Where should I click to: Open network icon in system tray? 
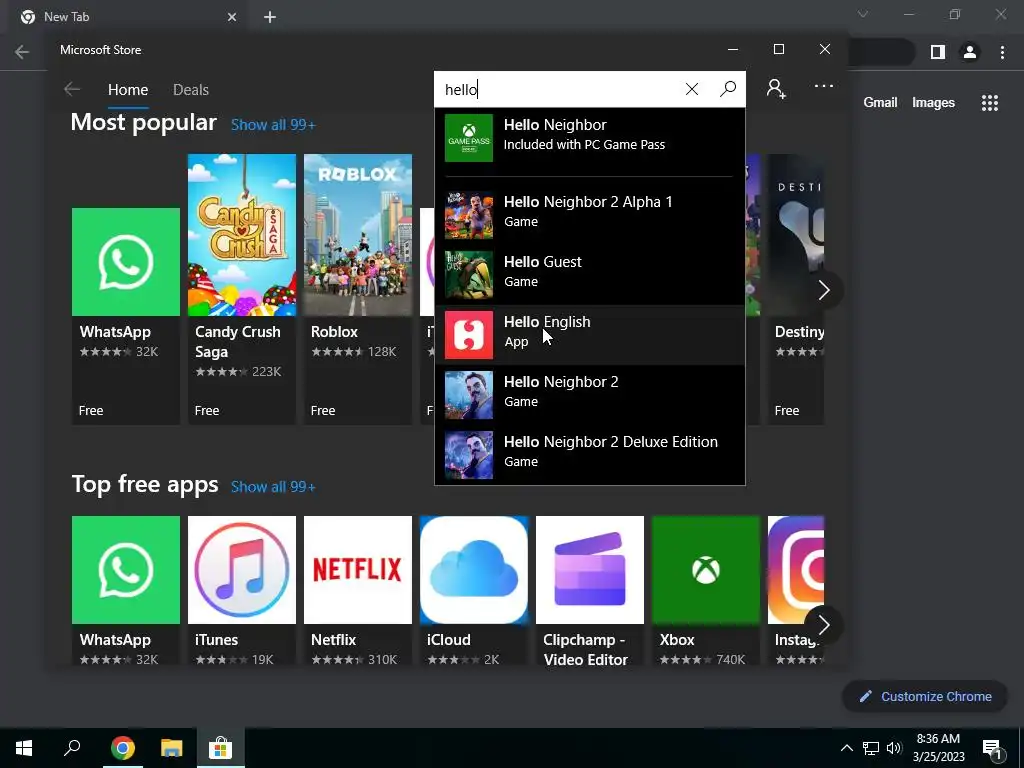(871, 748)
